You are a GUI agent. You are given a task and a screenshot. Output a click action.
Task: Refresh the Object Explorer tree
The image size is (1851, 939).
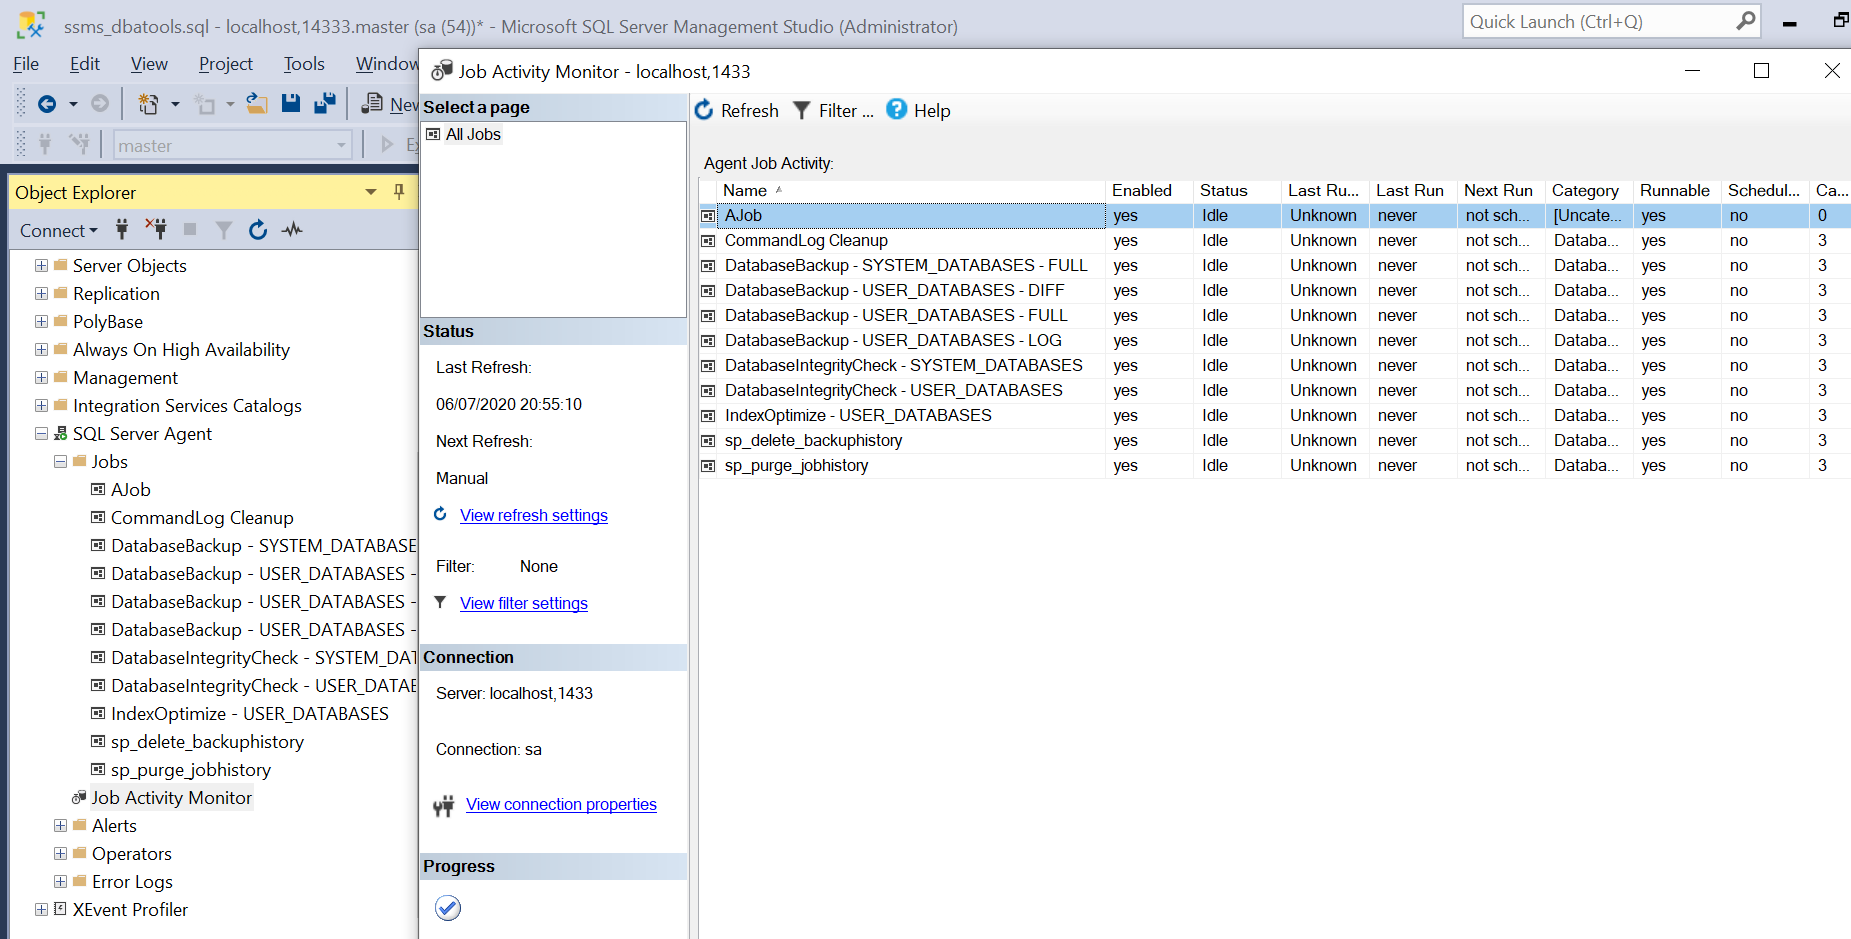click(258, 230)
